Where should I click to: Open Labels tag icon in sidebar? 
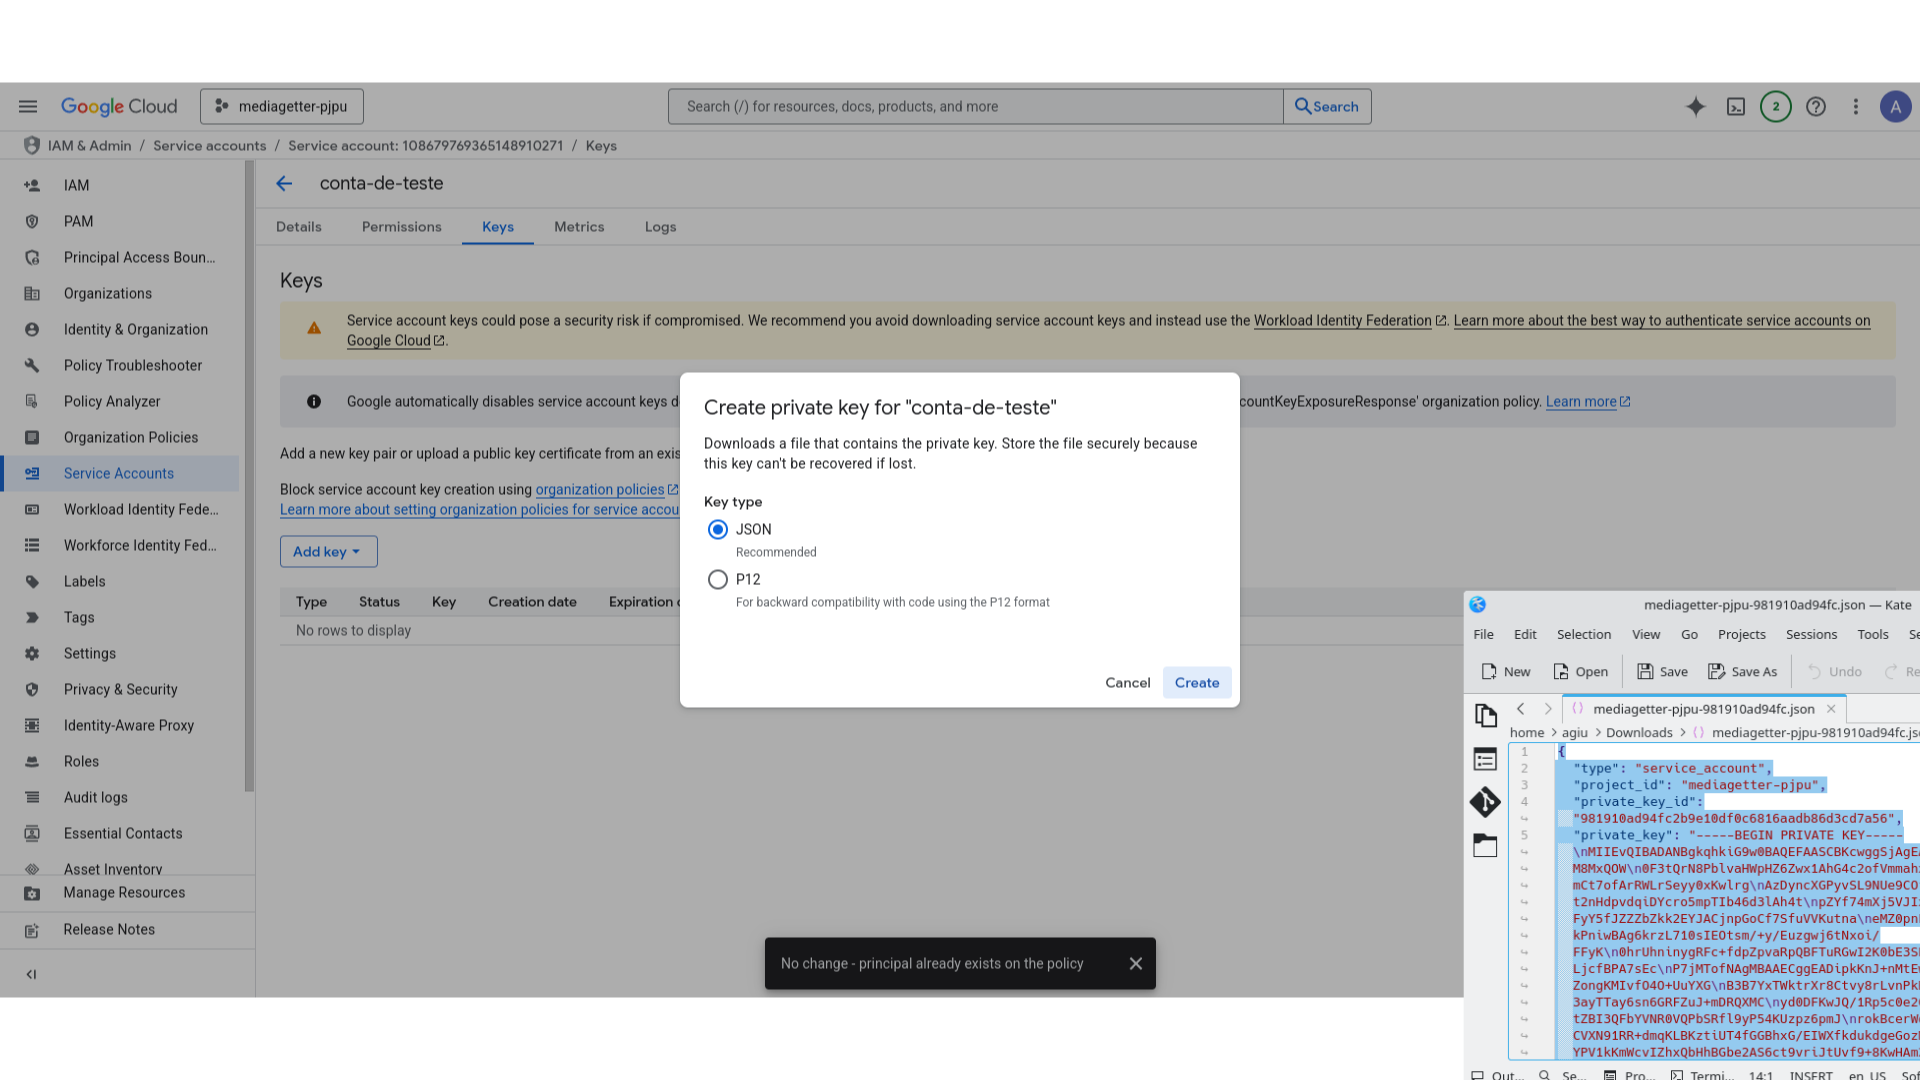coord(32,582)
